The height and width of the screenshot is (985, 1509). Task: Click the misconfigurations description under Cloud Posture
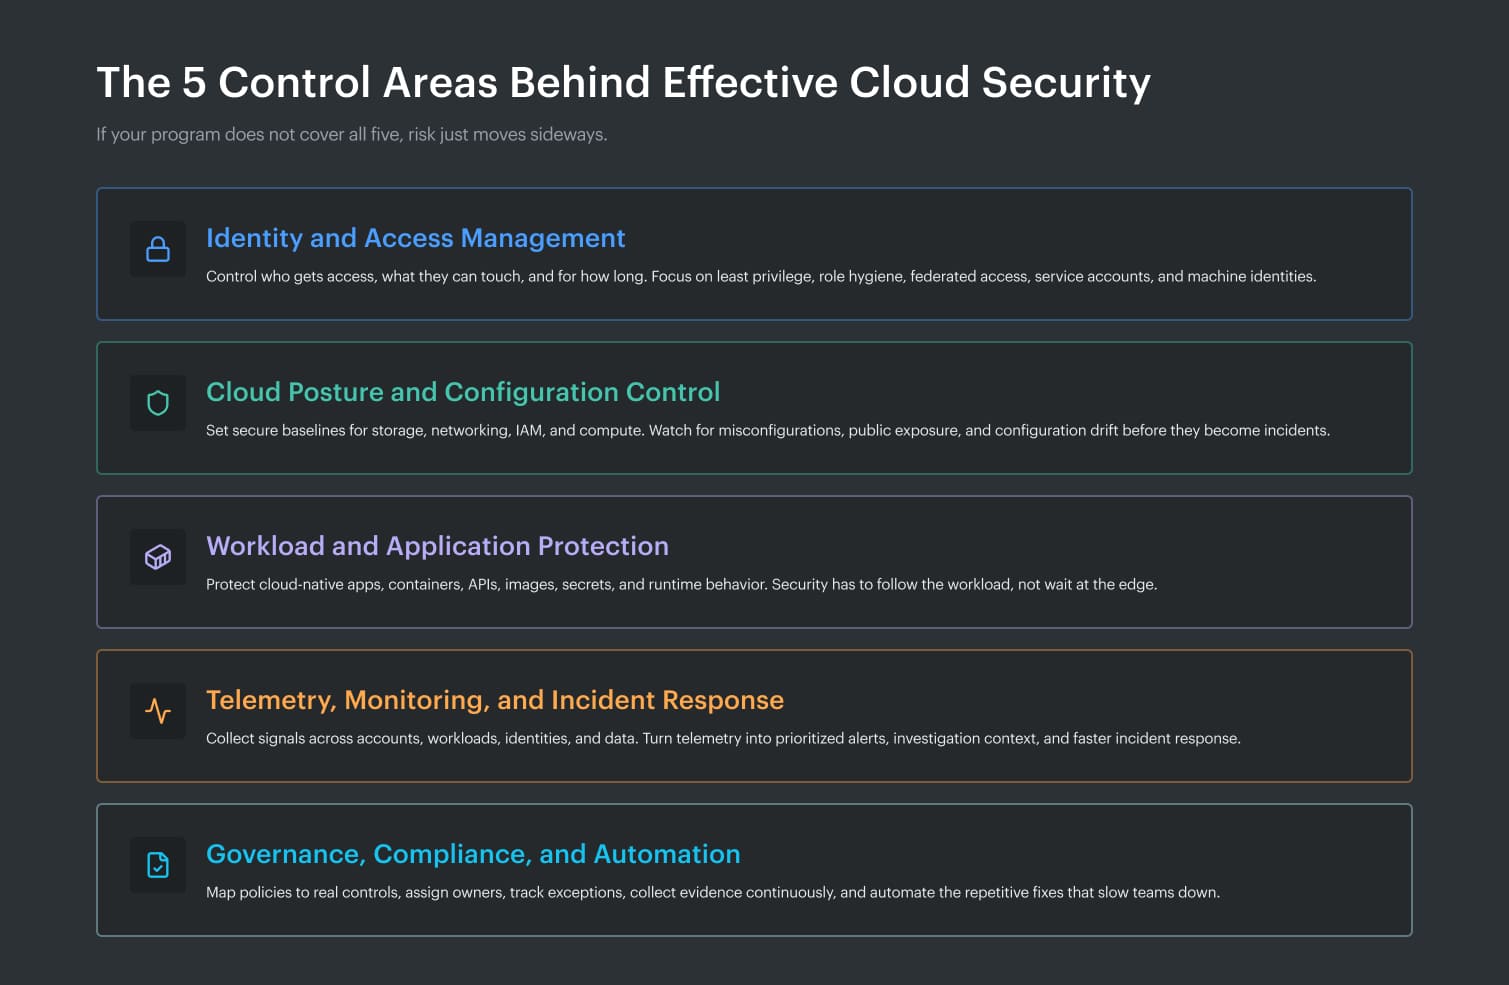tap(768, 430)
